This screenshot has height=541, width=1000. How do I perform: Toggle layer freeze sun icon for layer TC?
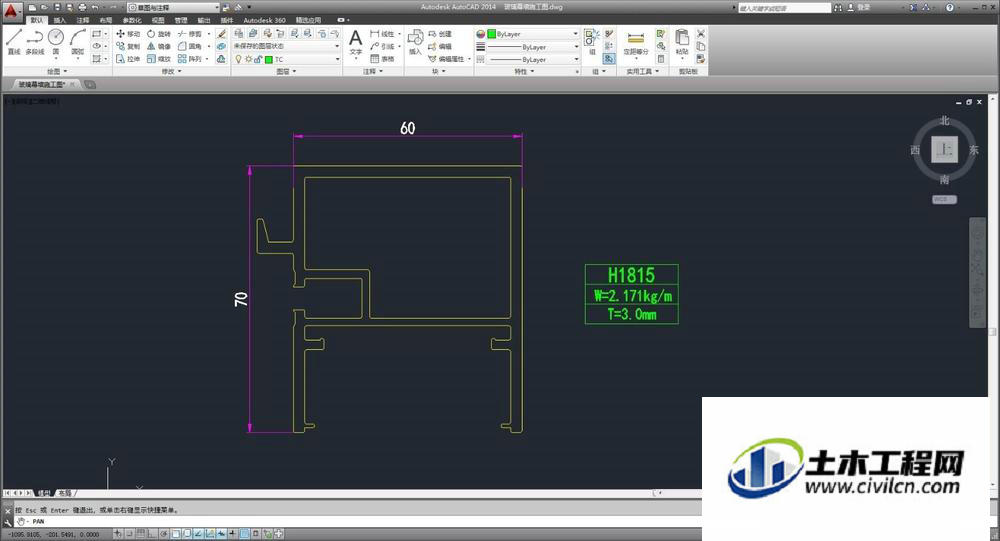point(248,59)
